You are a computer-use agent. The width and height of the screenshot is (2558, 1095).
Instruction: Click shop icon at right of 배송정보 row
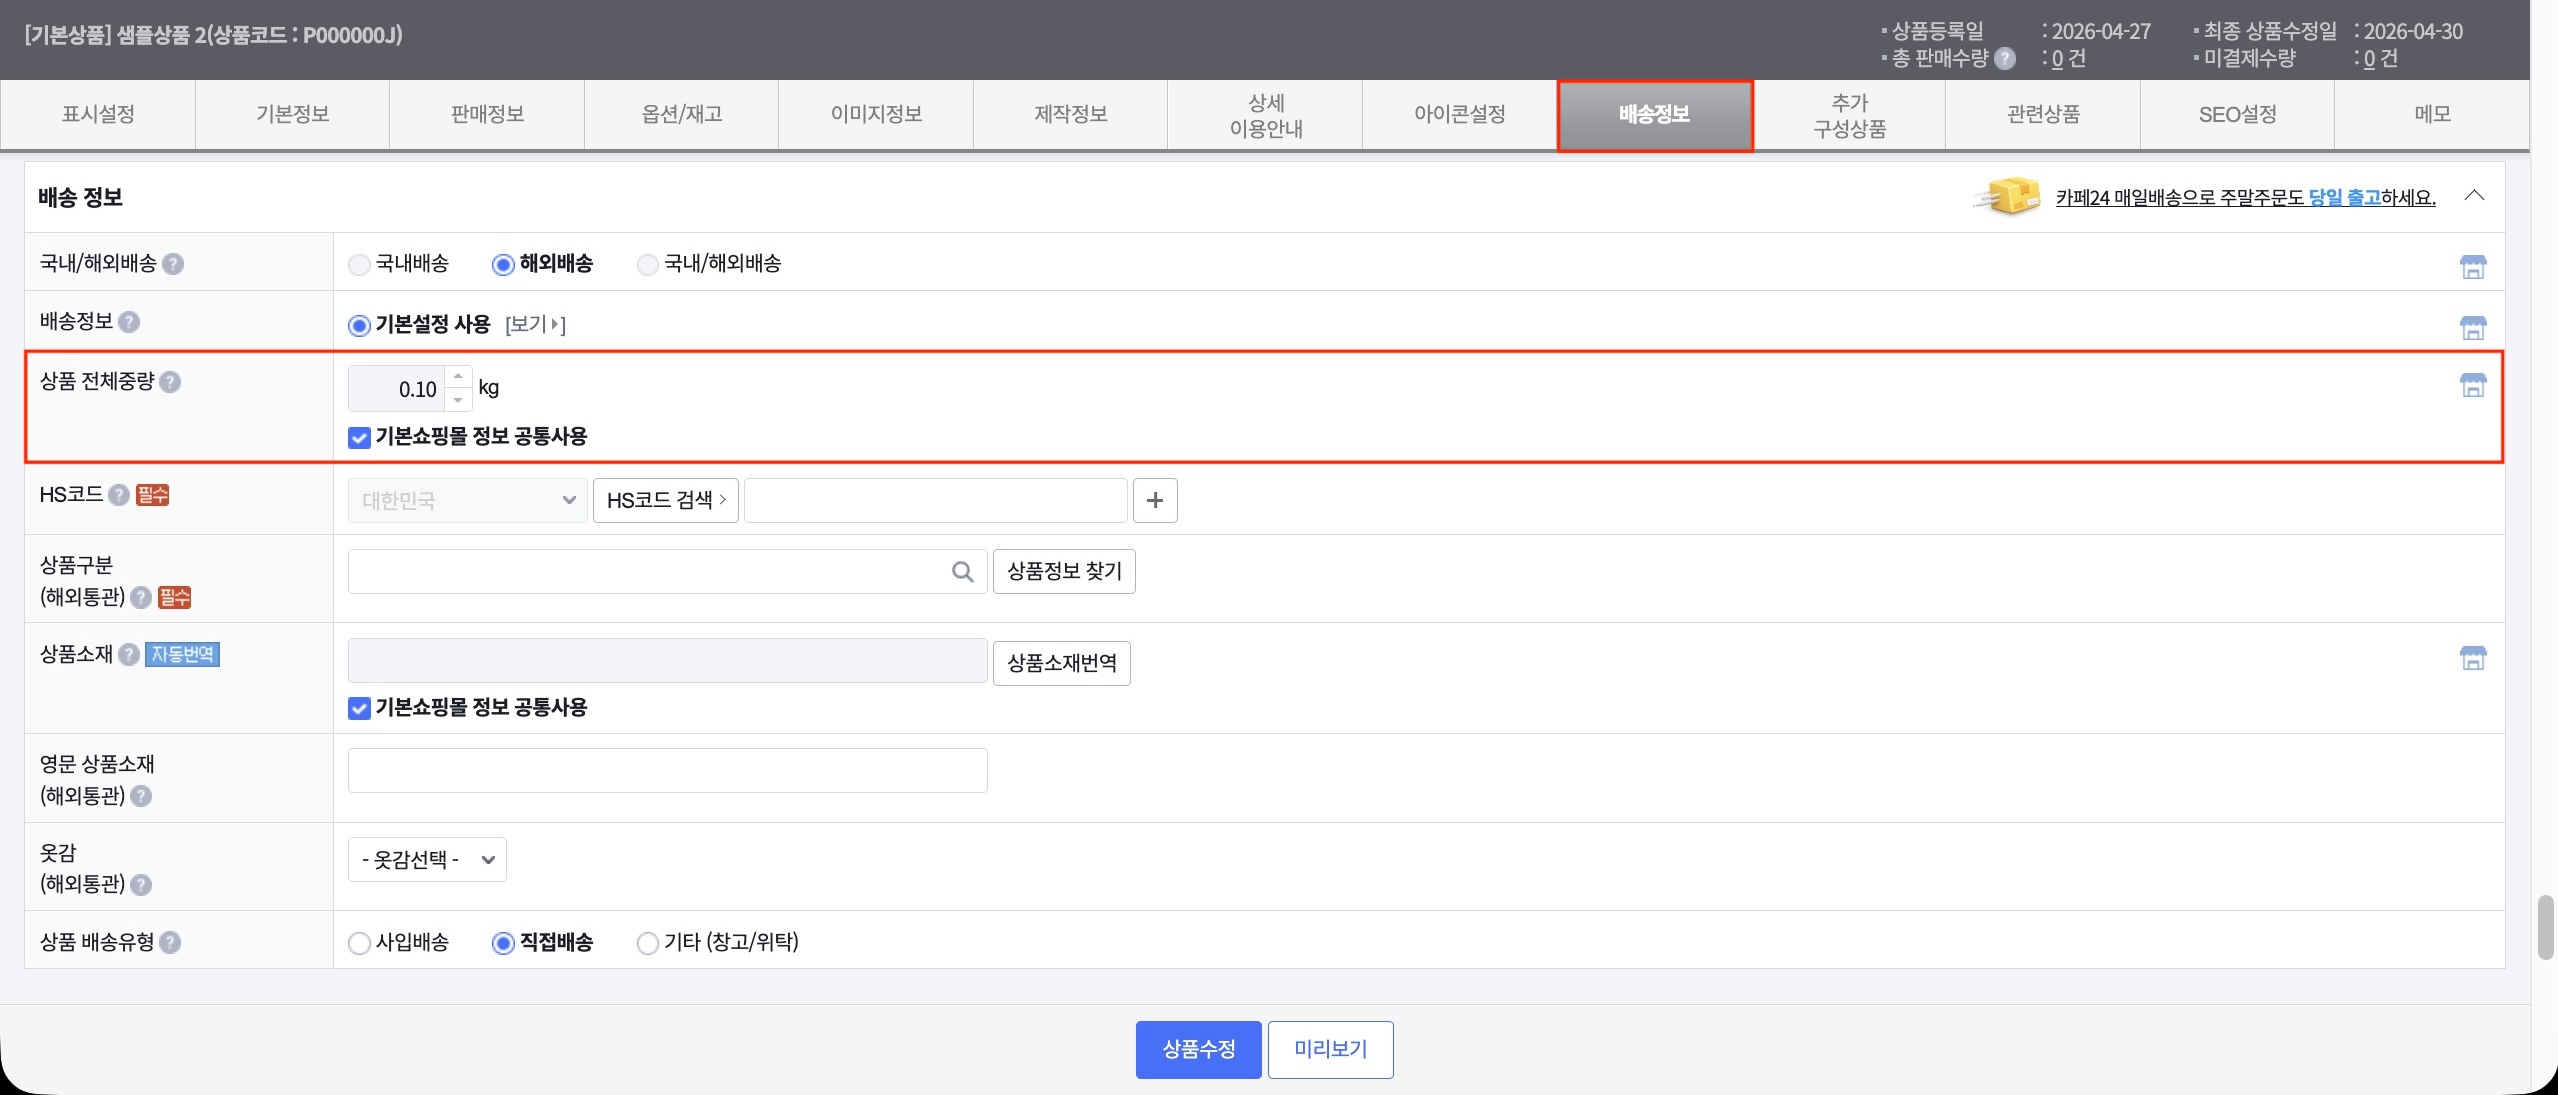pyautogui.click(x=2473, y=327)
